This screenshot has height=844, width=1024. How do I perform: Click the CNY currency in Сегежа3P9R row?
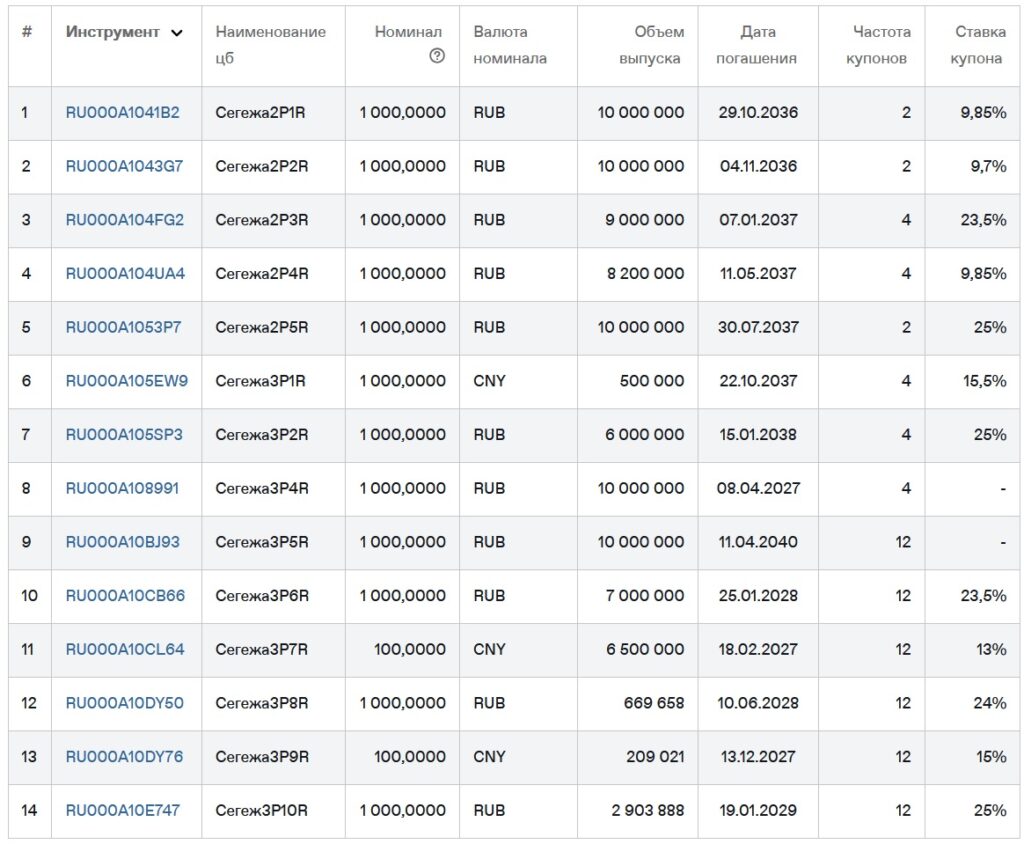coord(489,756)
